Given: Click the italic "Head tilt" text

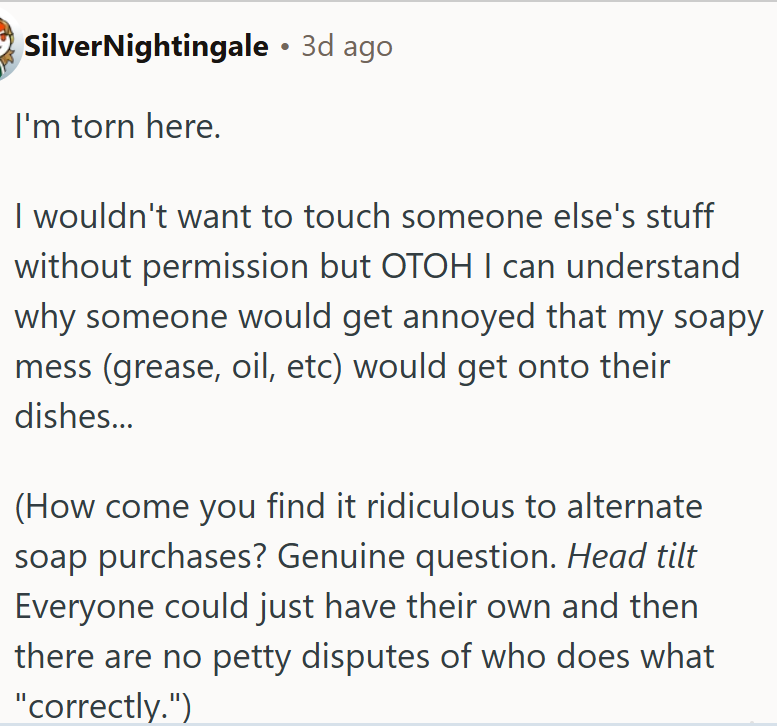Looking at the screenshot, I should click(x=632, y=556).
